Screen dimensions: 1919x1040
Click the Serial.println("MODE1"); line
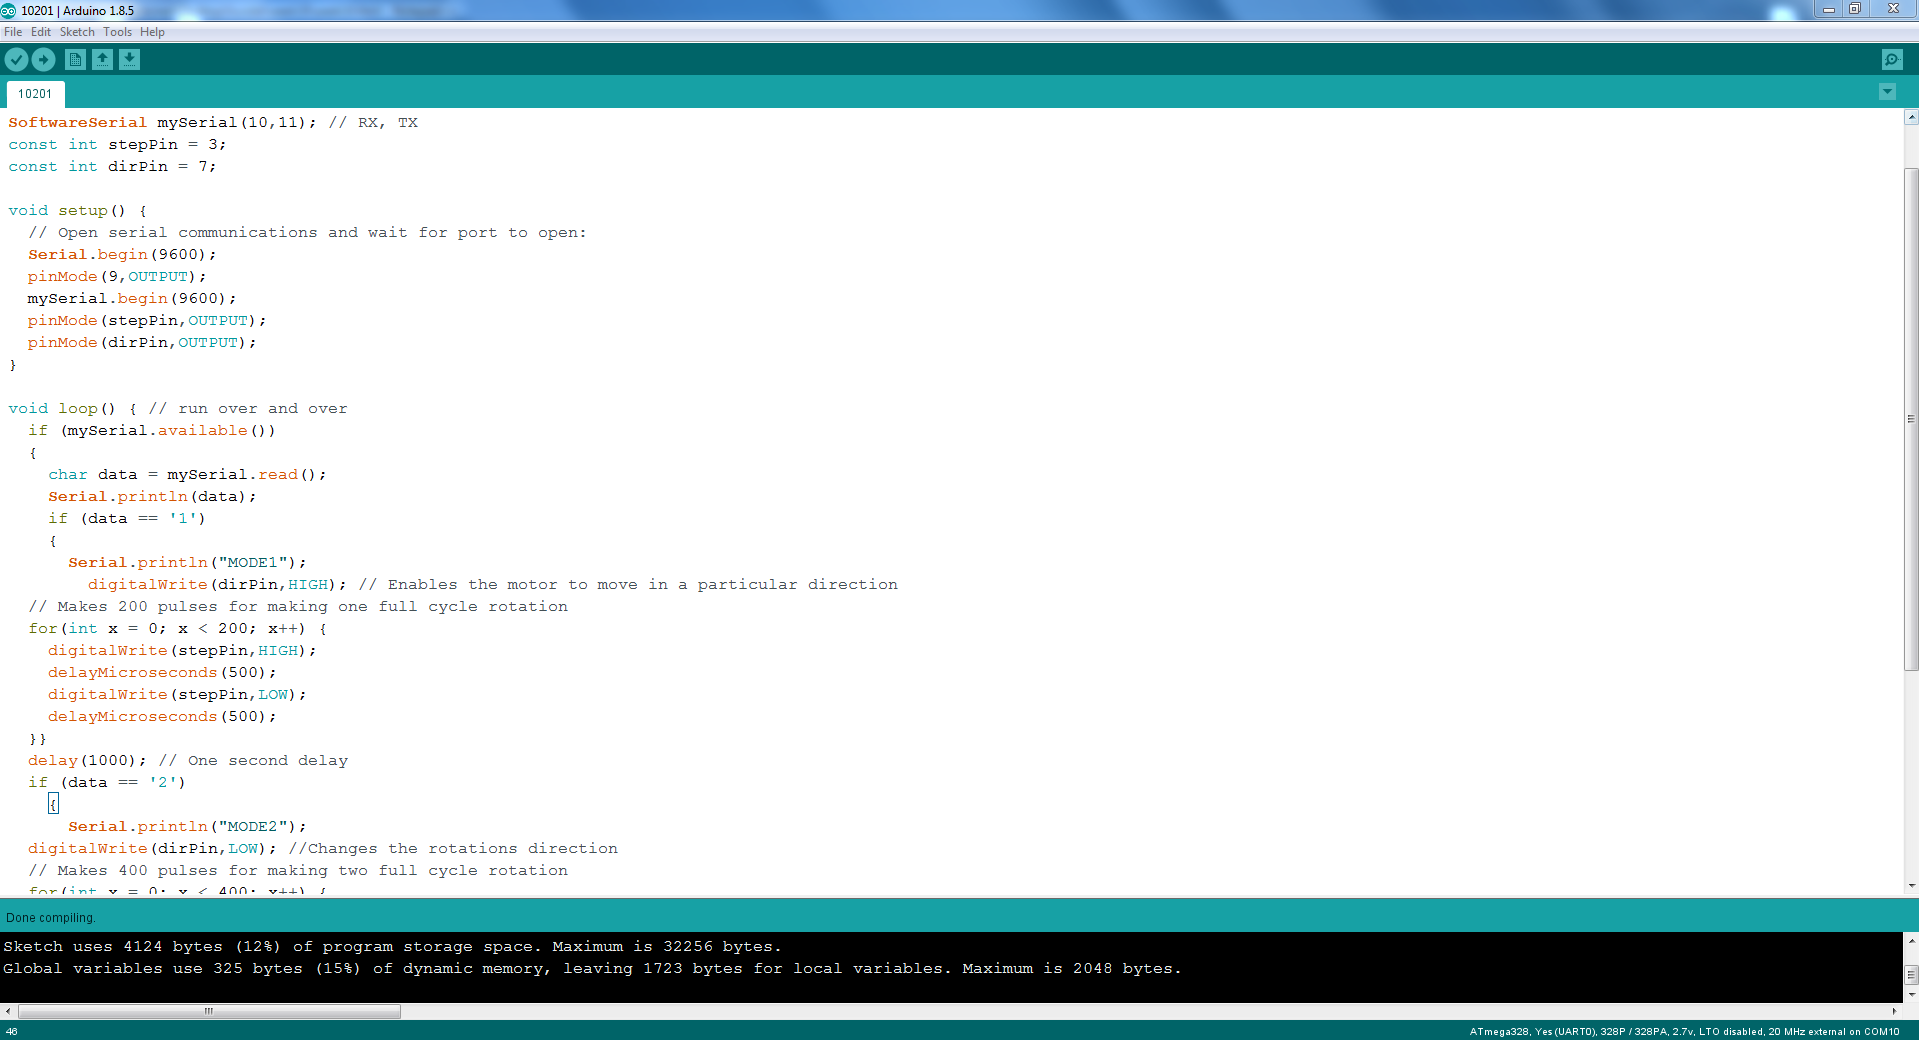point(187,563)
